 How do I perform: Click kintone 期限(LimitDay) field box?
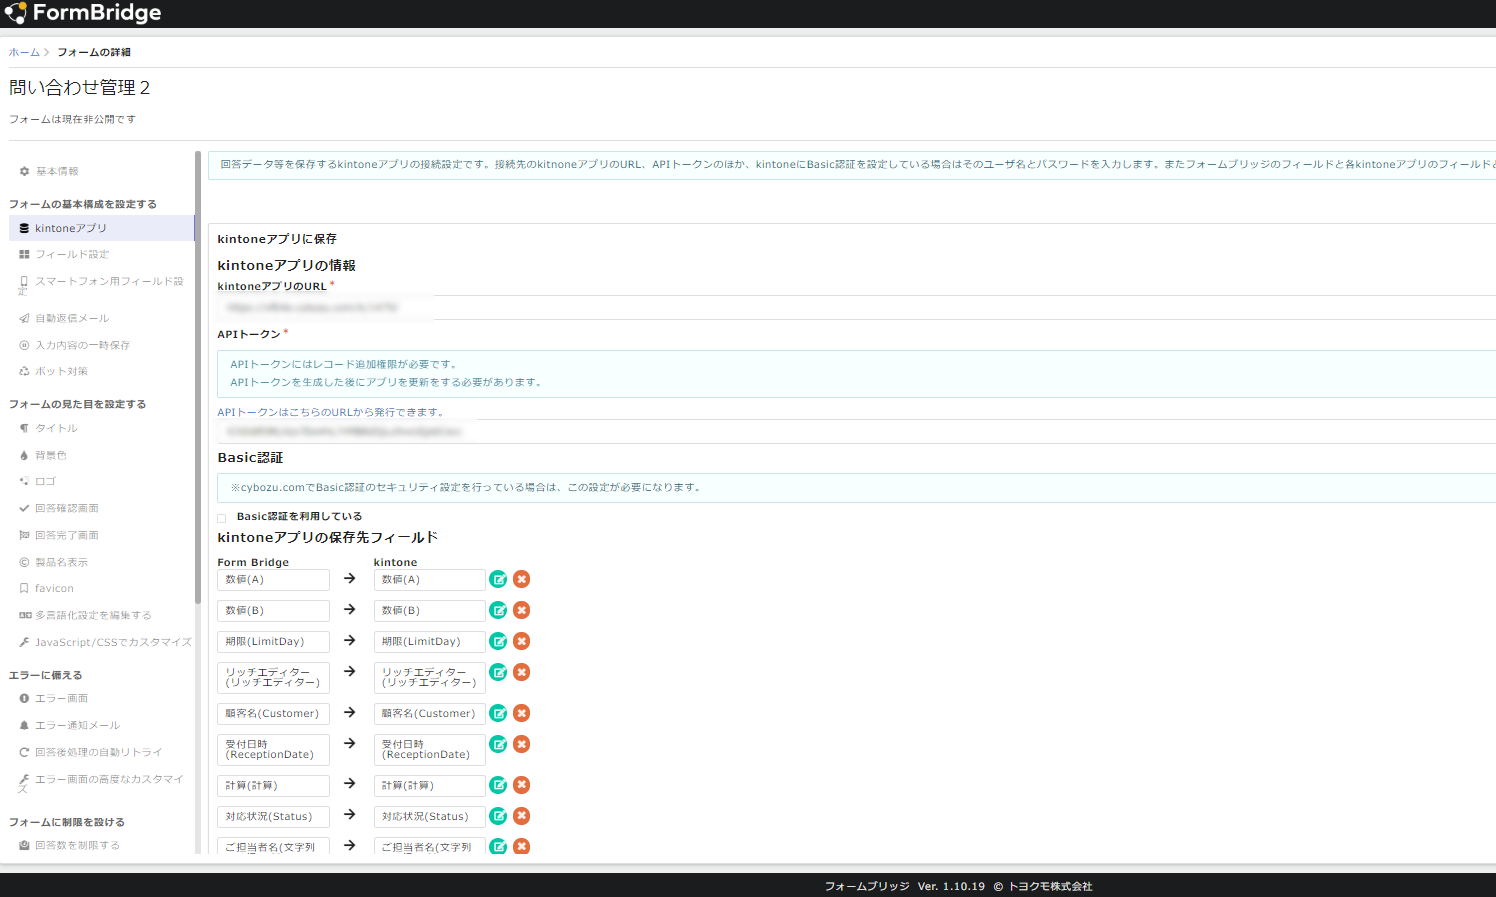pyautogui.click(x=429, y=642)
